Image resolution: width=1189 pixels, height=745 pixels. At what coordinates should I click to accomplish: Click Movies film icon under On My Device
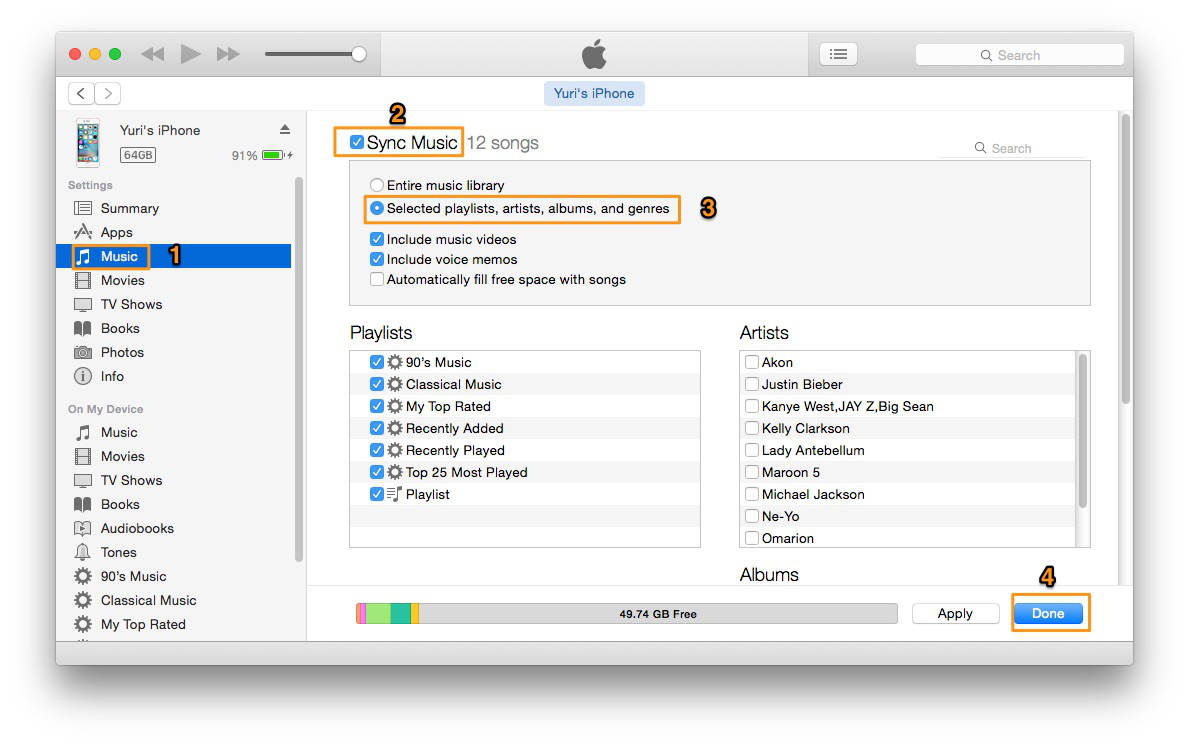(83, 457)
